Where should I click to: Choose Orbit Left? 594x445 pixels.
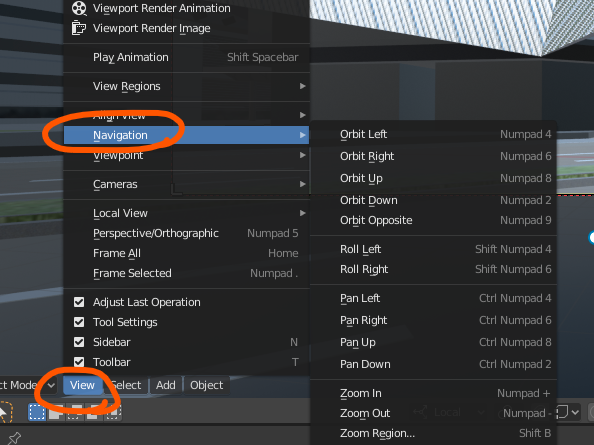coord(433,134)
